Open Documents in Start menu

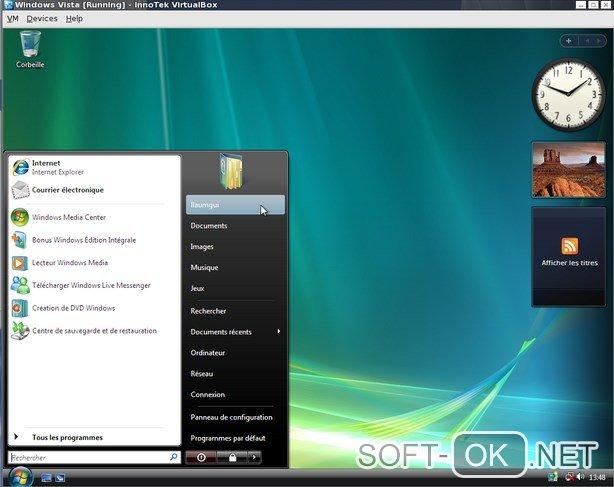(x=209, y=226)
